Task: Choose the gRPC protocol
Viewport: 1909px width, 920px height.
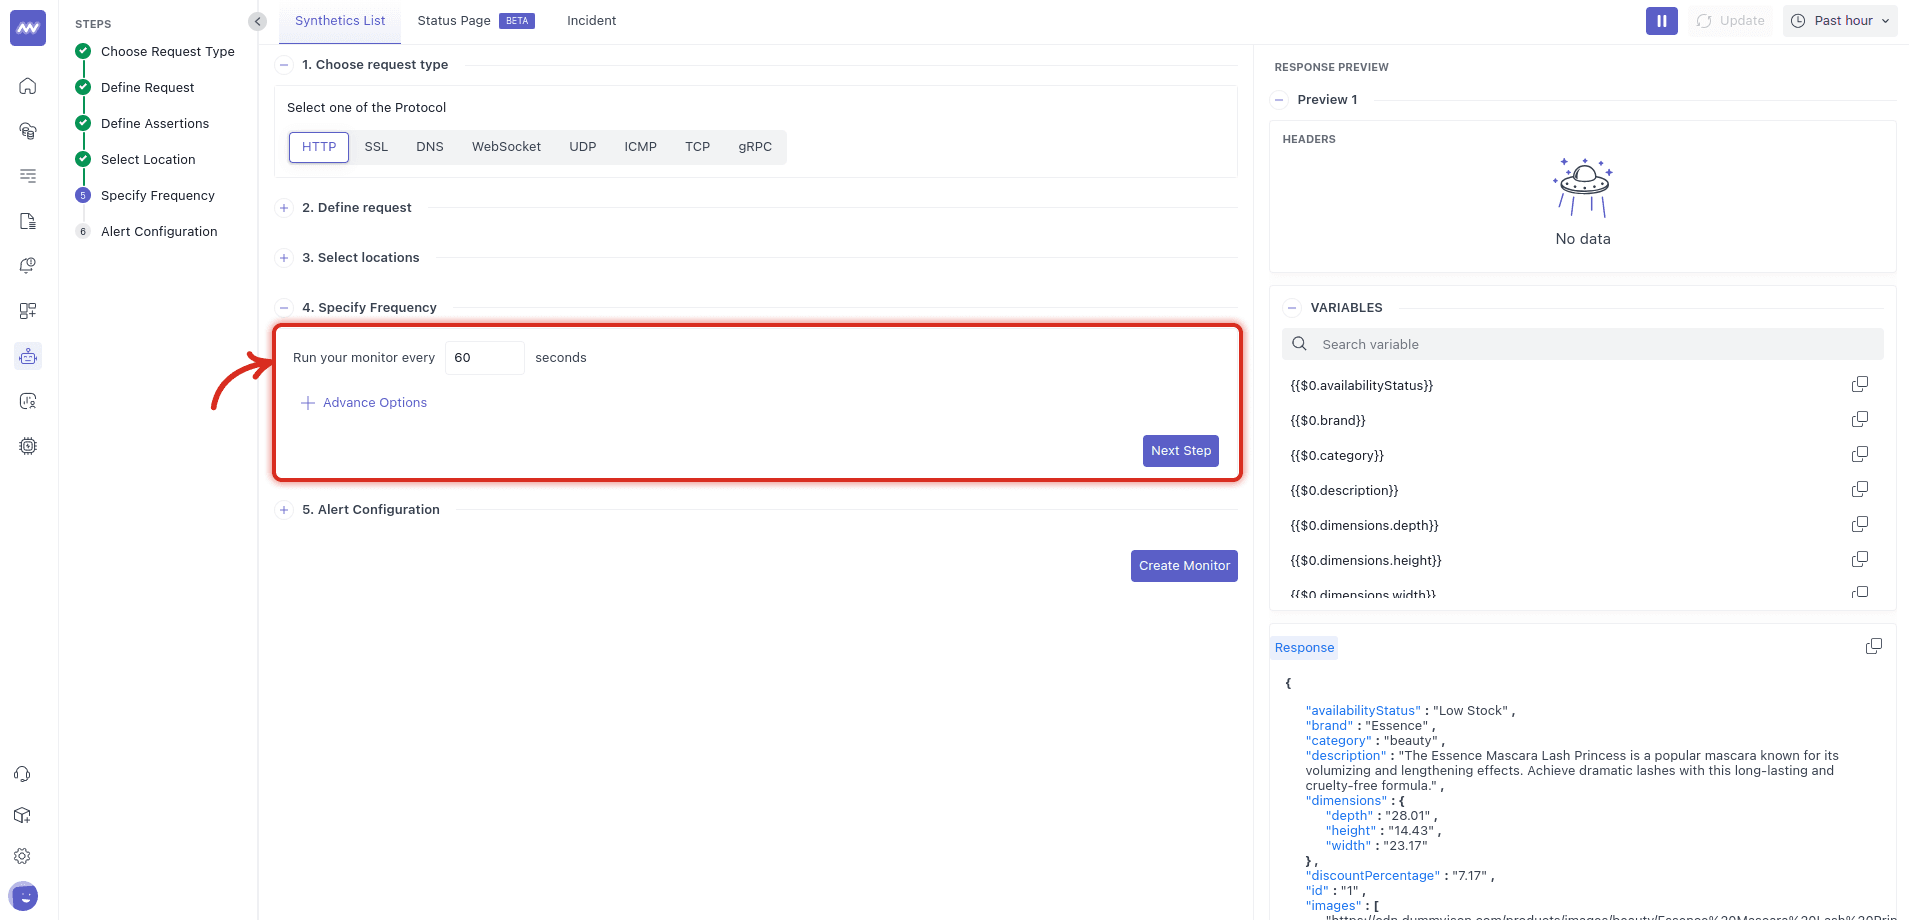Action: pos(755,147)
